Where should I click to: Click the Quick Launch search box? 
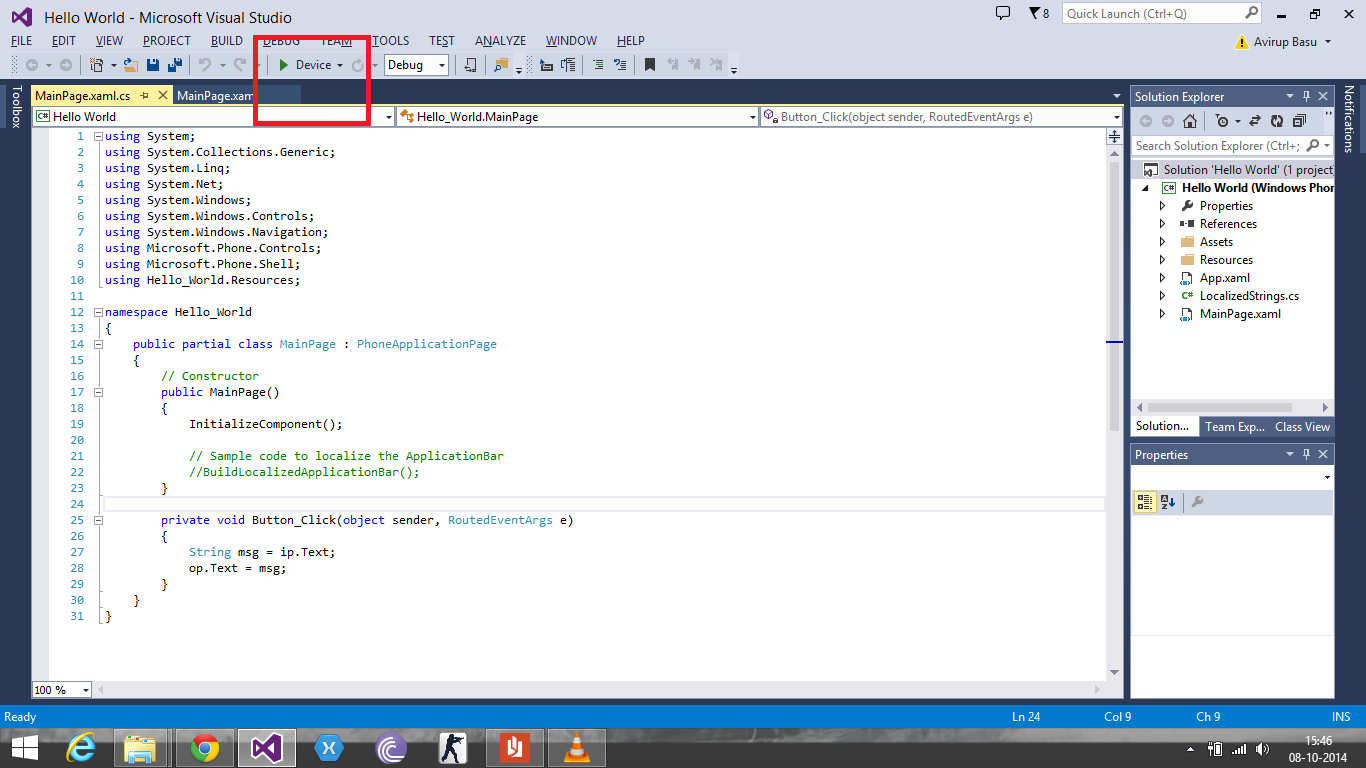[x=1162, y=14]
